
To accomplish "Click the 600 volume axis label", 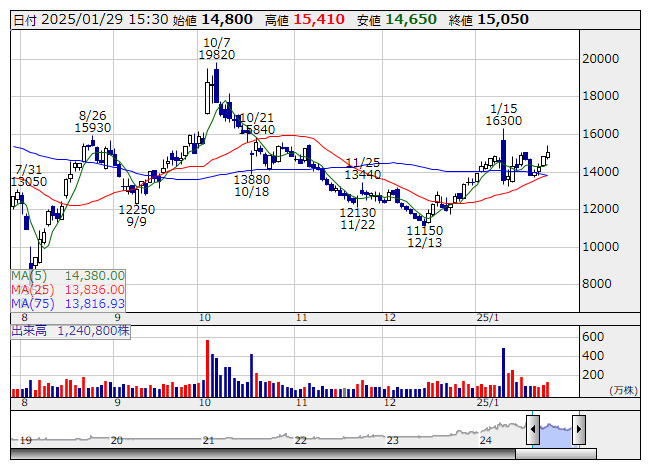I will 593,336.
